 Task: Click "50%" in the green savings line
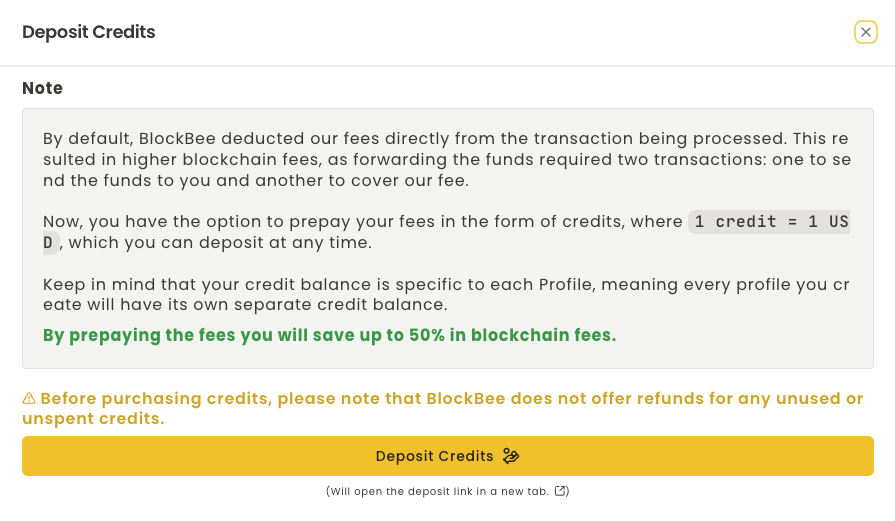[428, 335]
